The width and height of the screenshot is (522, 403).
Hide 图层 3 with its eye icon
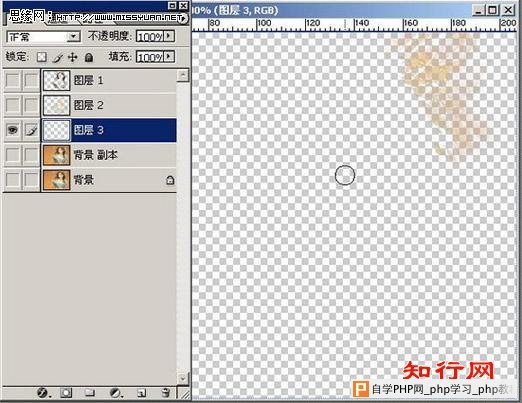pyautogui.click(x=13, y=130)
